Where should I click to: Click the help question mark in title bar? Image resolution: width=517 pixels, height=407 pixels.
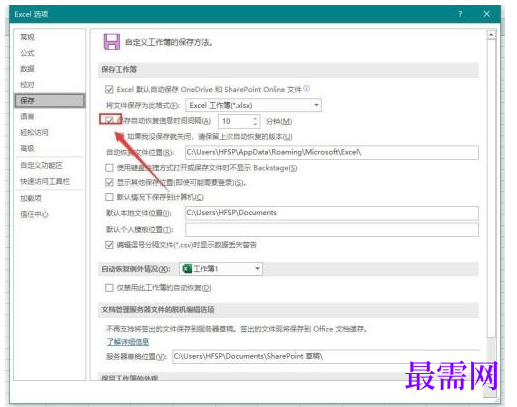[460, 14]
